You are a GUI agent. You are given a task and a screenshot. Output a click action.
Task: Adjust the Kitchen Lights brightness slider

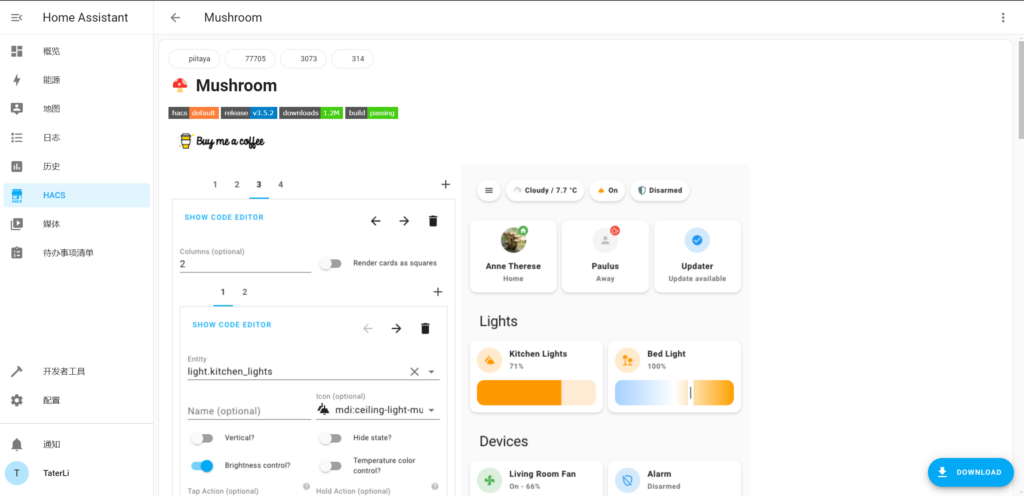click(x=536, y=393)
